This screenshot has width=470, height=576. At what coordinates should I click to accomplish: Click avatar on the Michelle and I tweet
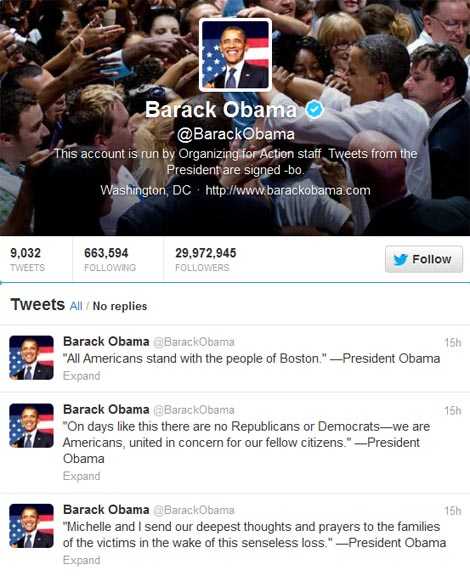coord(32,526)
